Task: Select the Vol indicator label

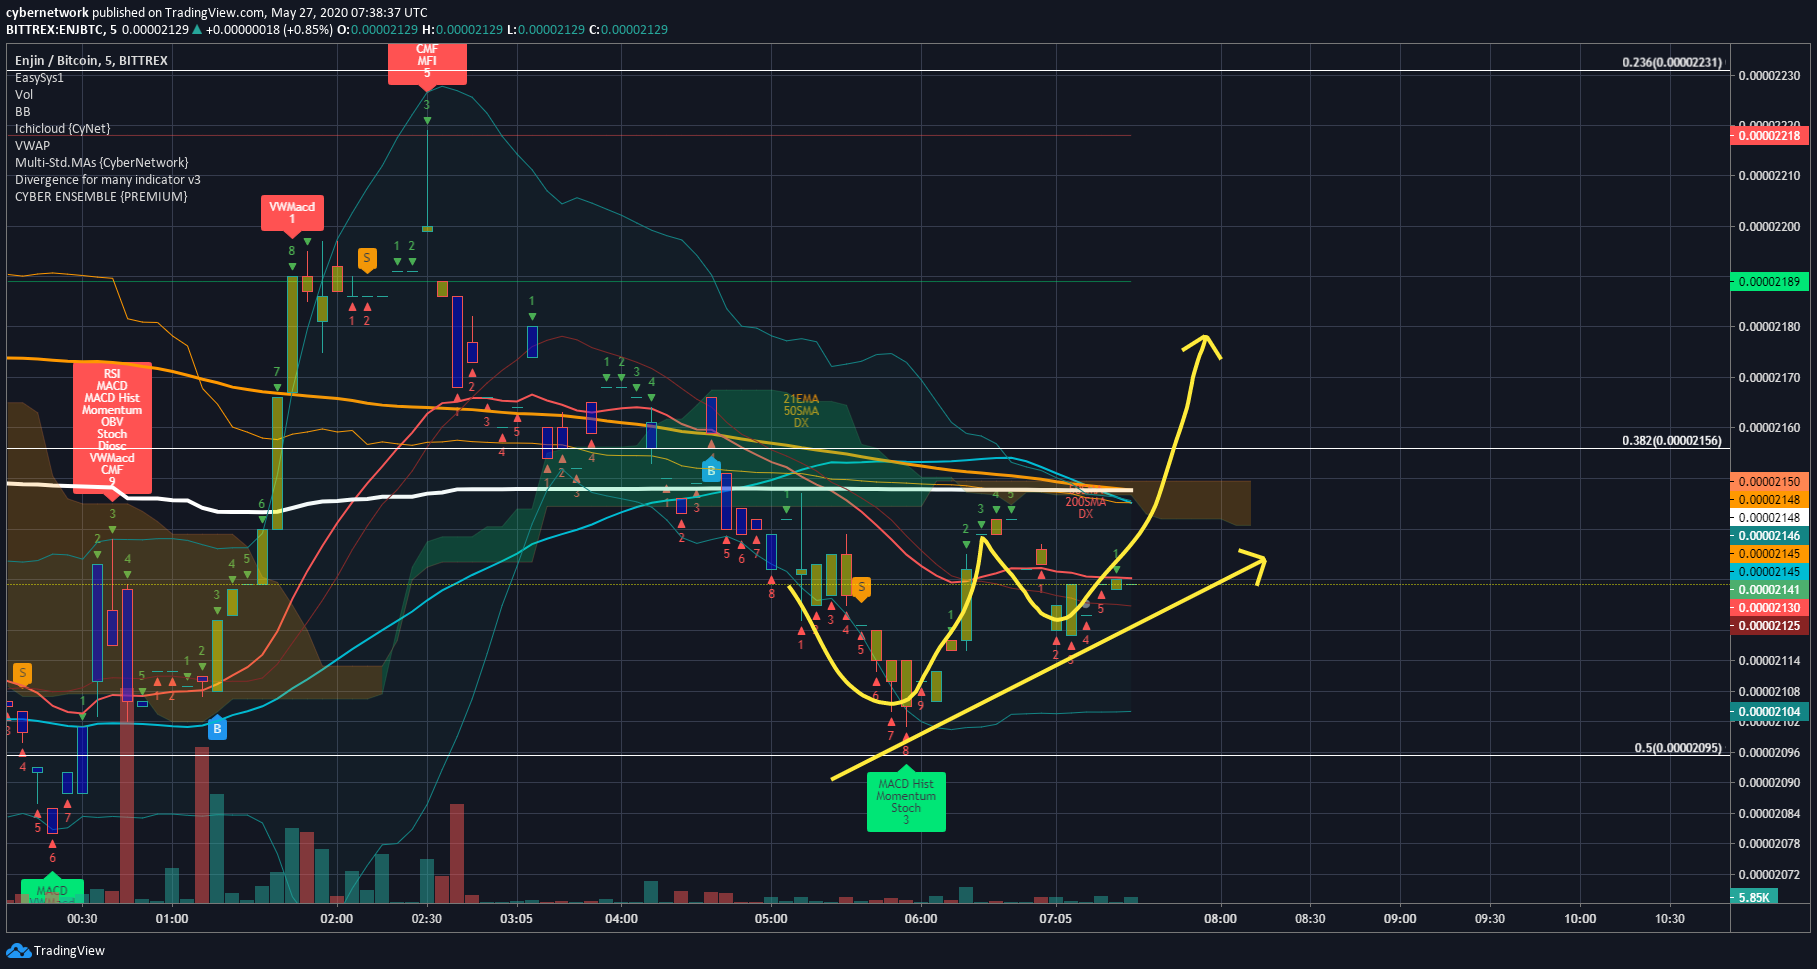Action: point(24,95)
